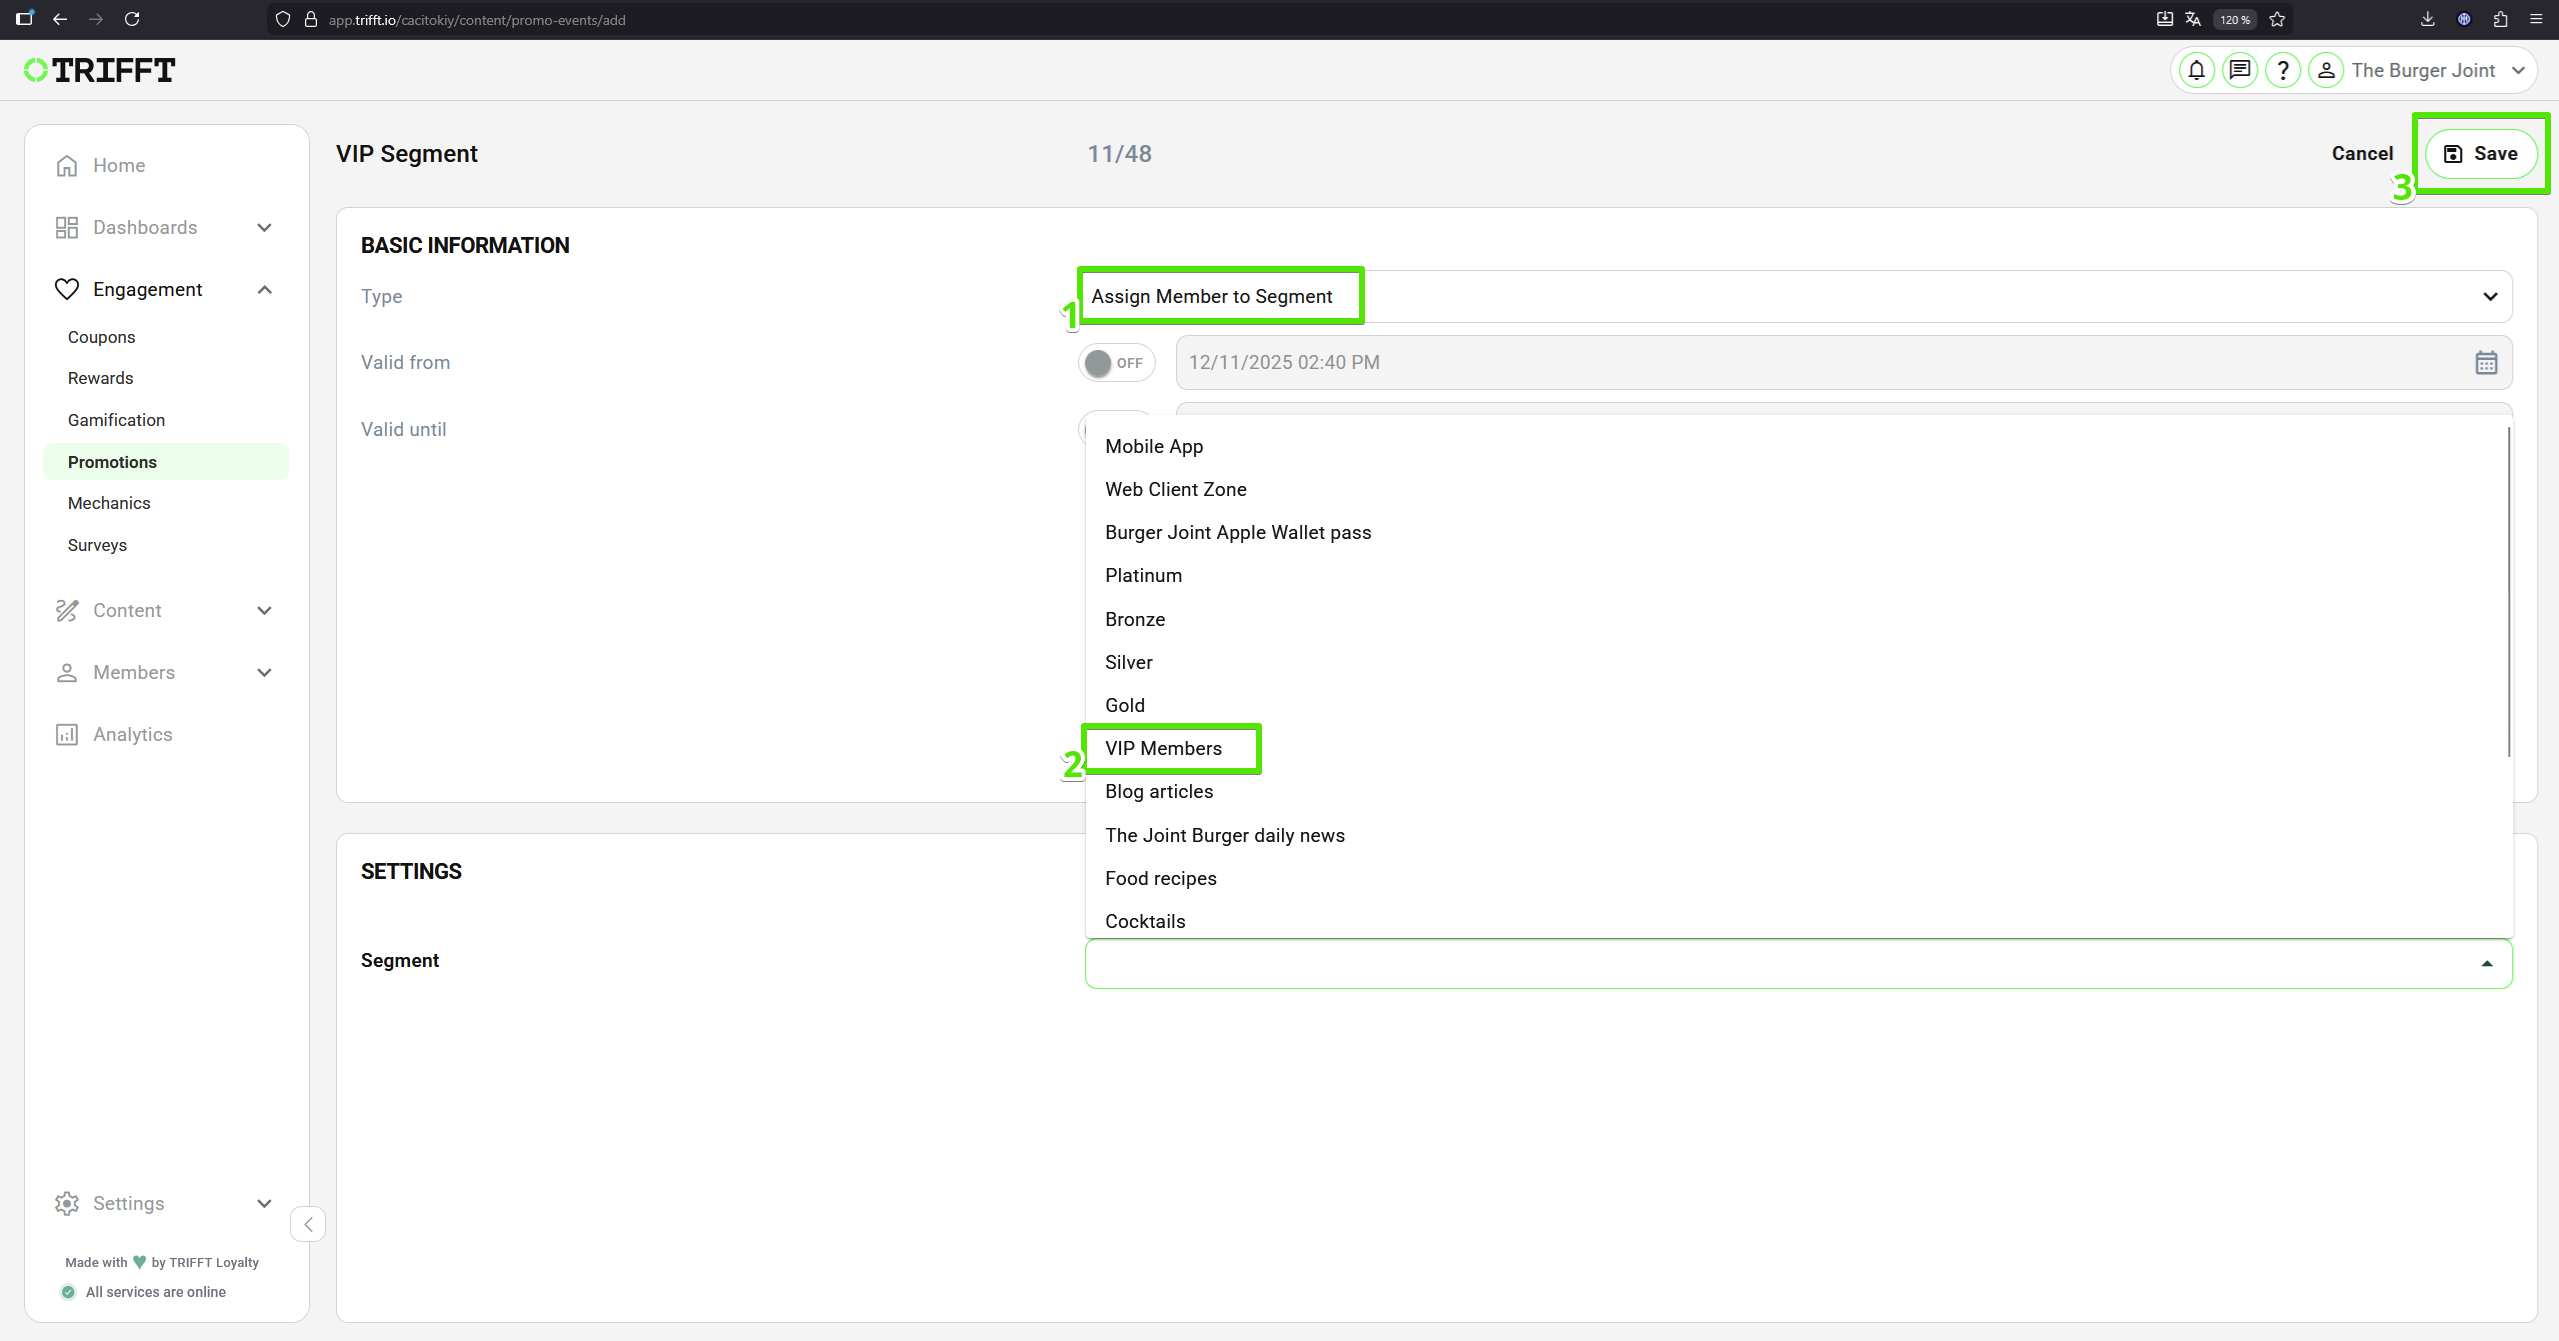Click the user account profile icon
2559x1341 pixels.
tap(2327, 69)
